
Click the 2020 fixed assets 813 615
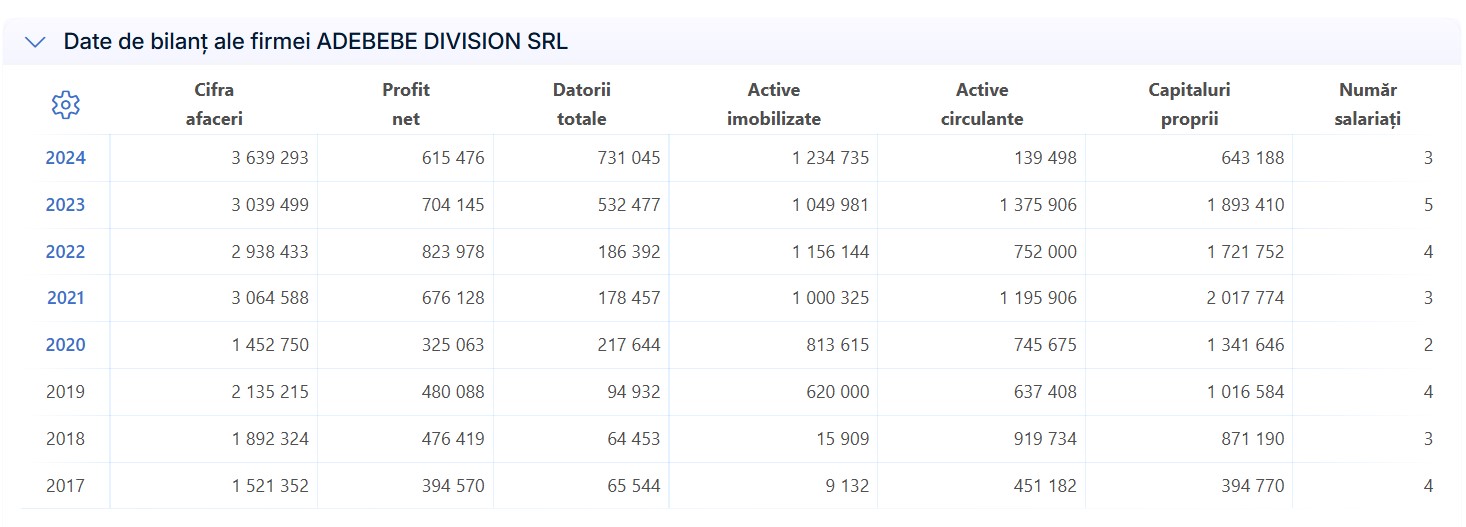(x=838, y=345)
